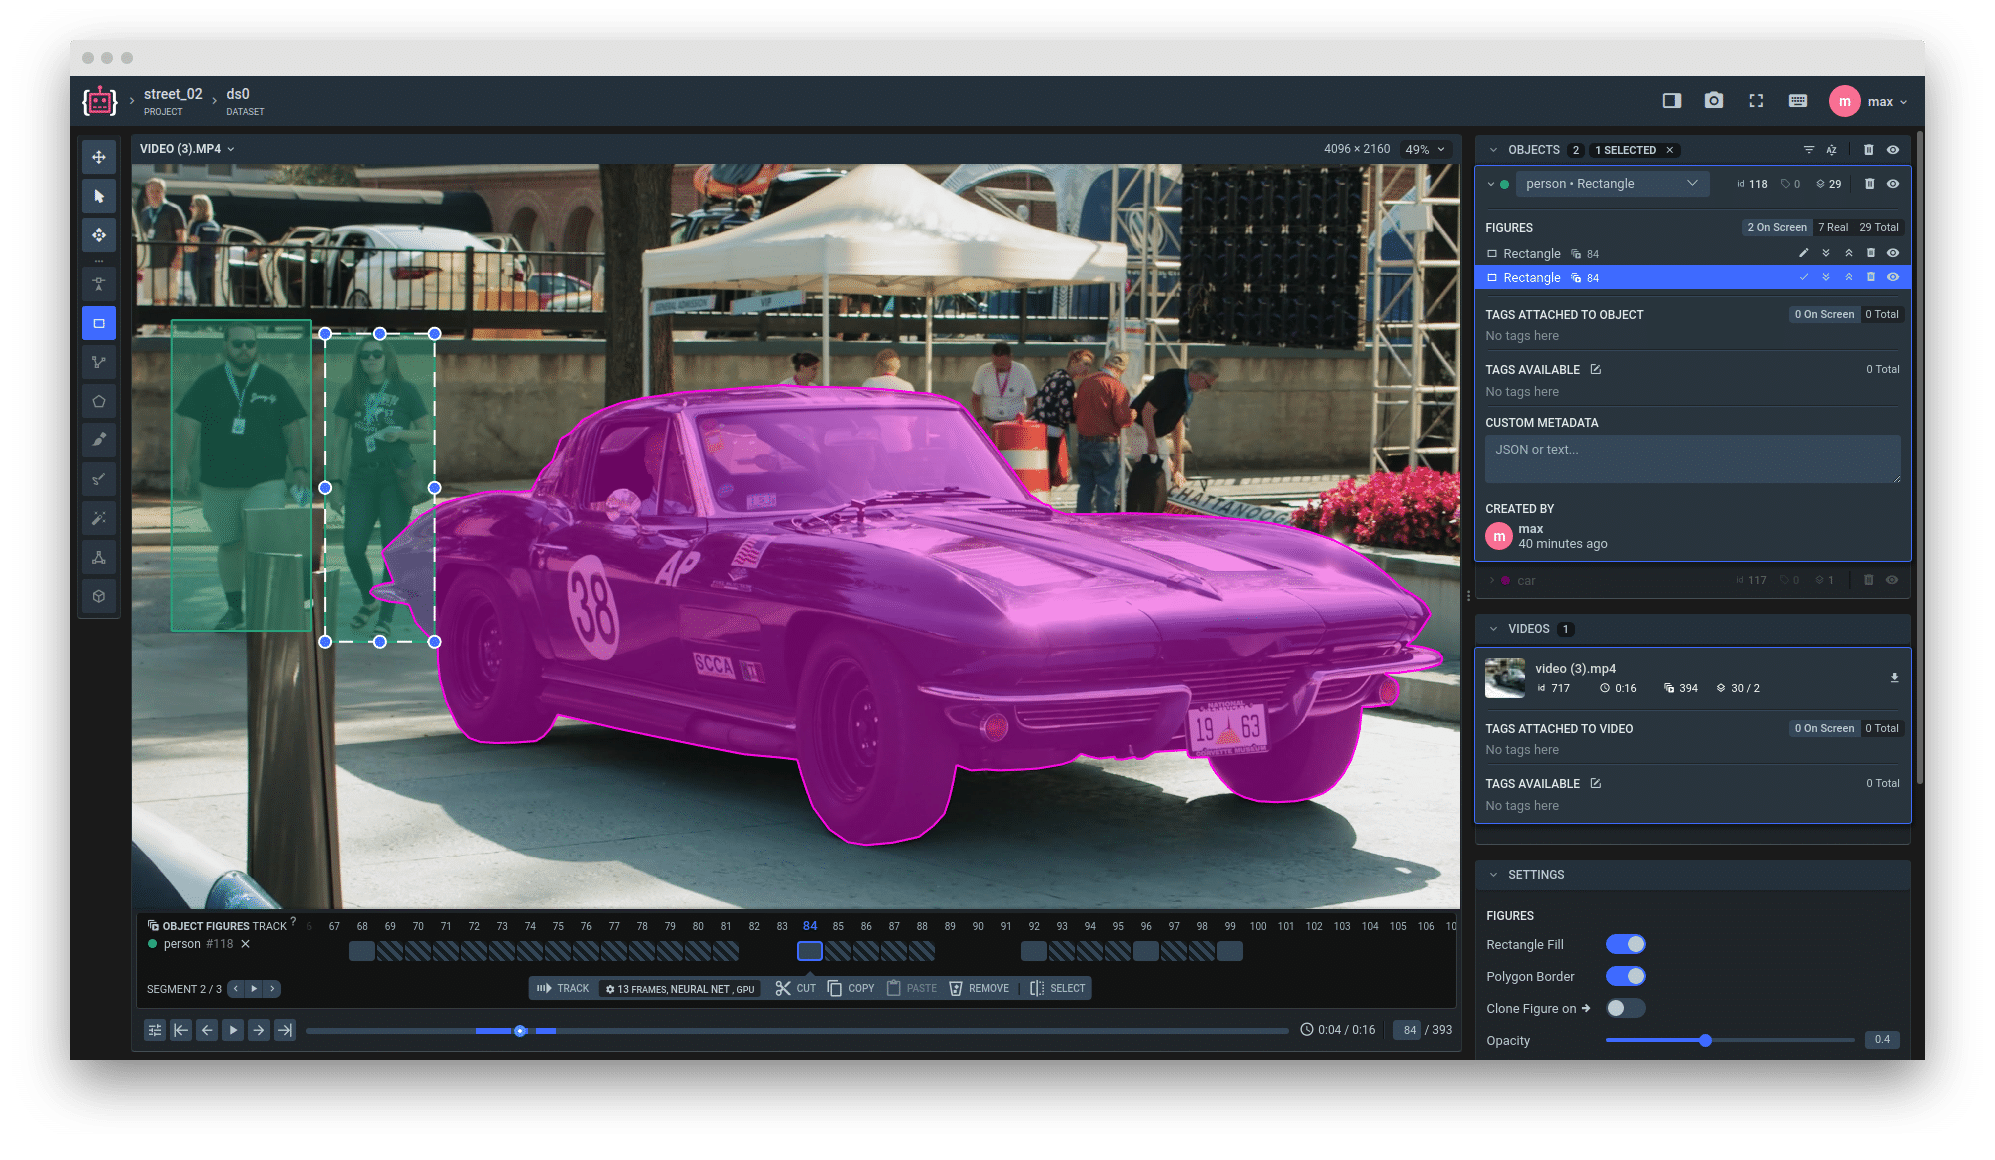The height and width of the screenshot is (1160, 1995).
Task: Move first Rectangle figure up with double chevron
Action: point(1849,253)
